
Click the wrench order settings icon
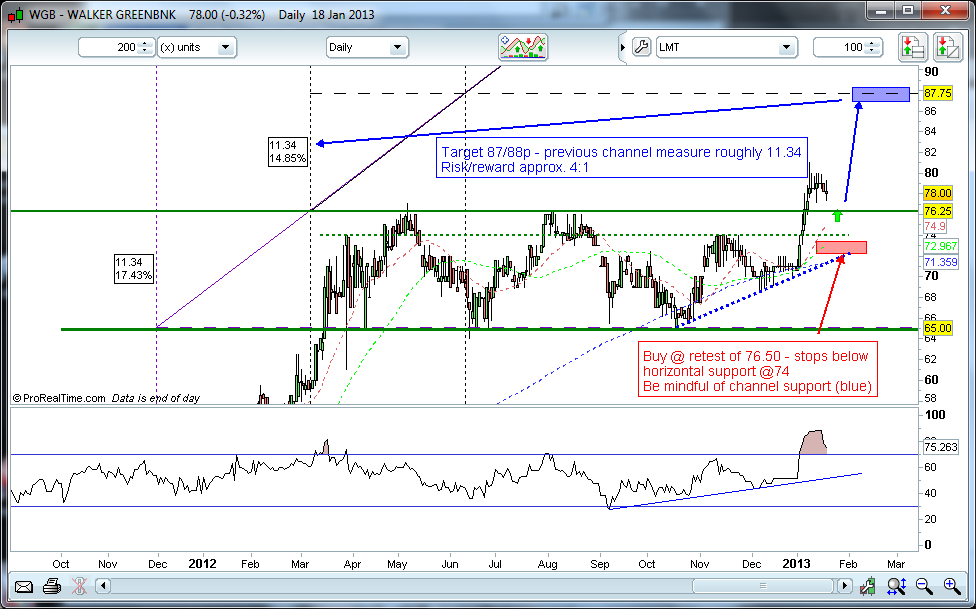coord(642,47)
